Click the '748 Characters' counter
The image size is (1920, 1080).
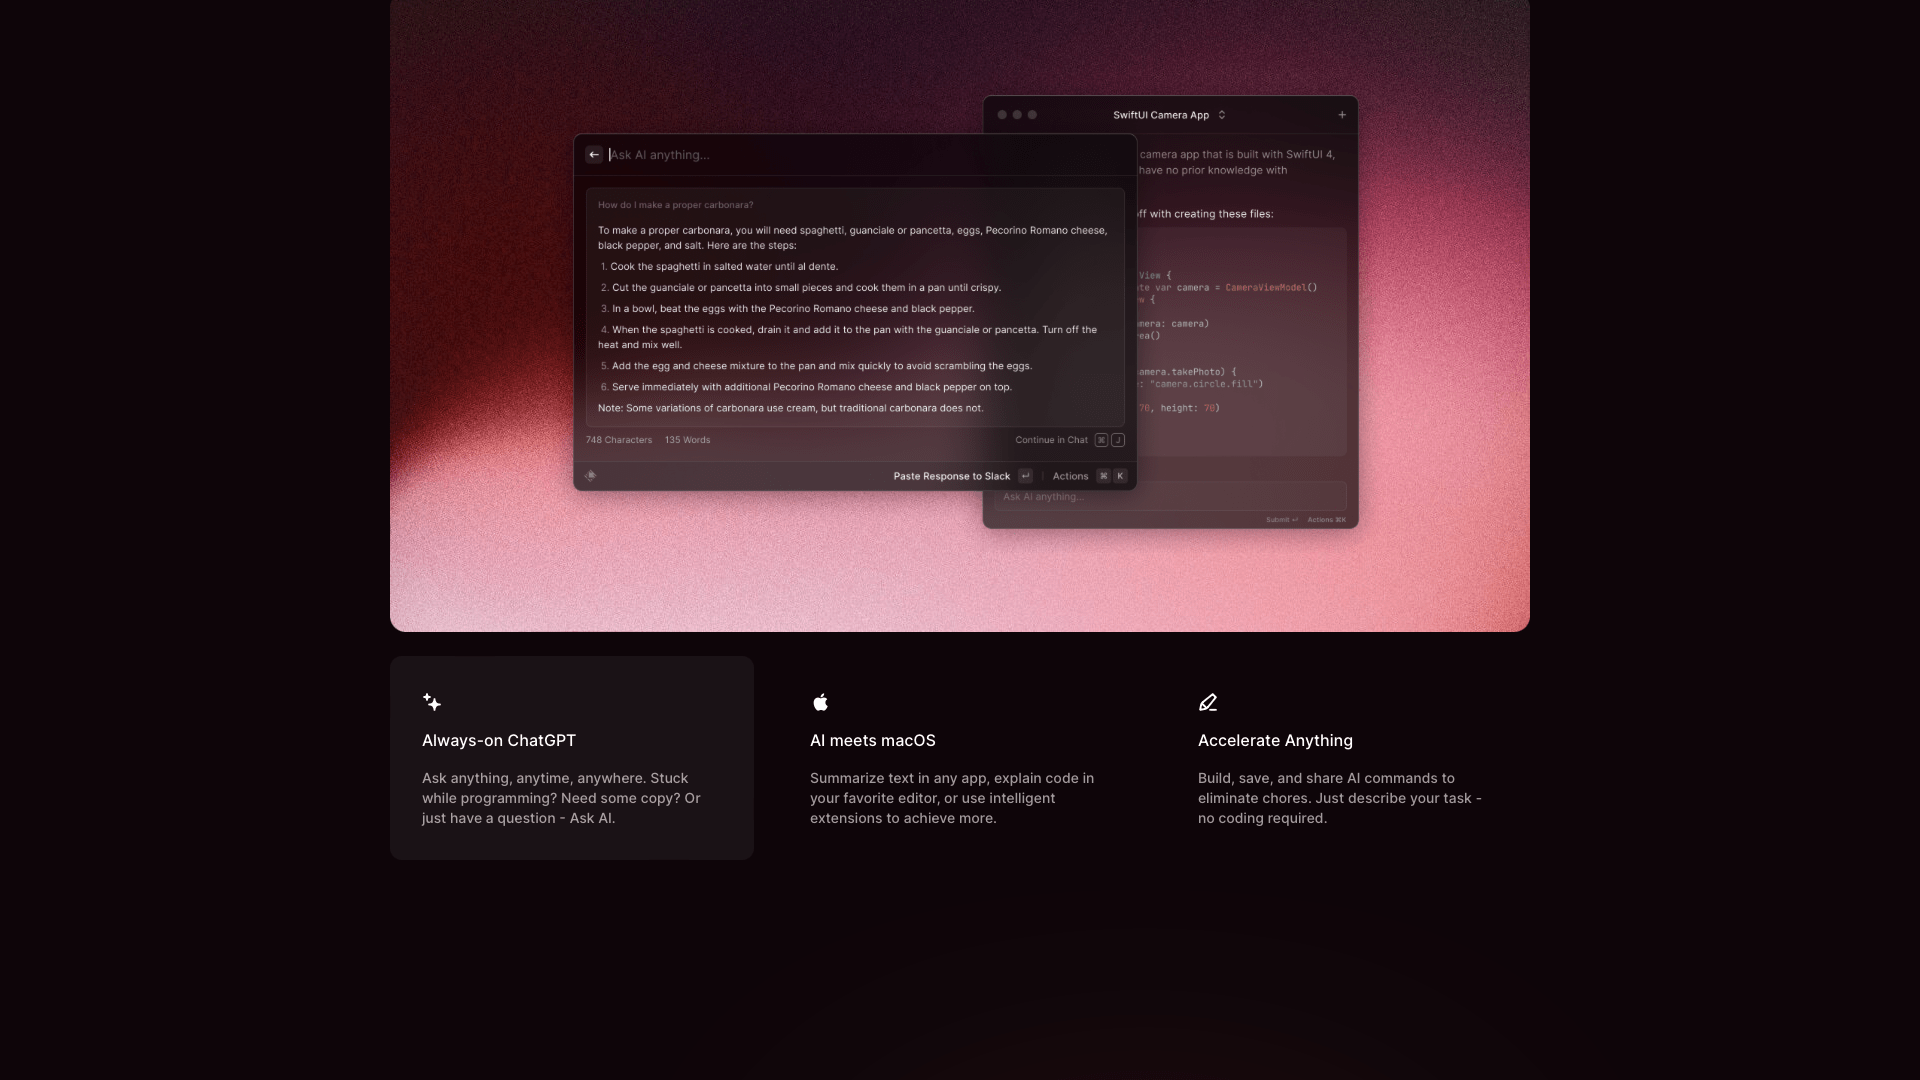pos(618,440)
